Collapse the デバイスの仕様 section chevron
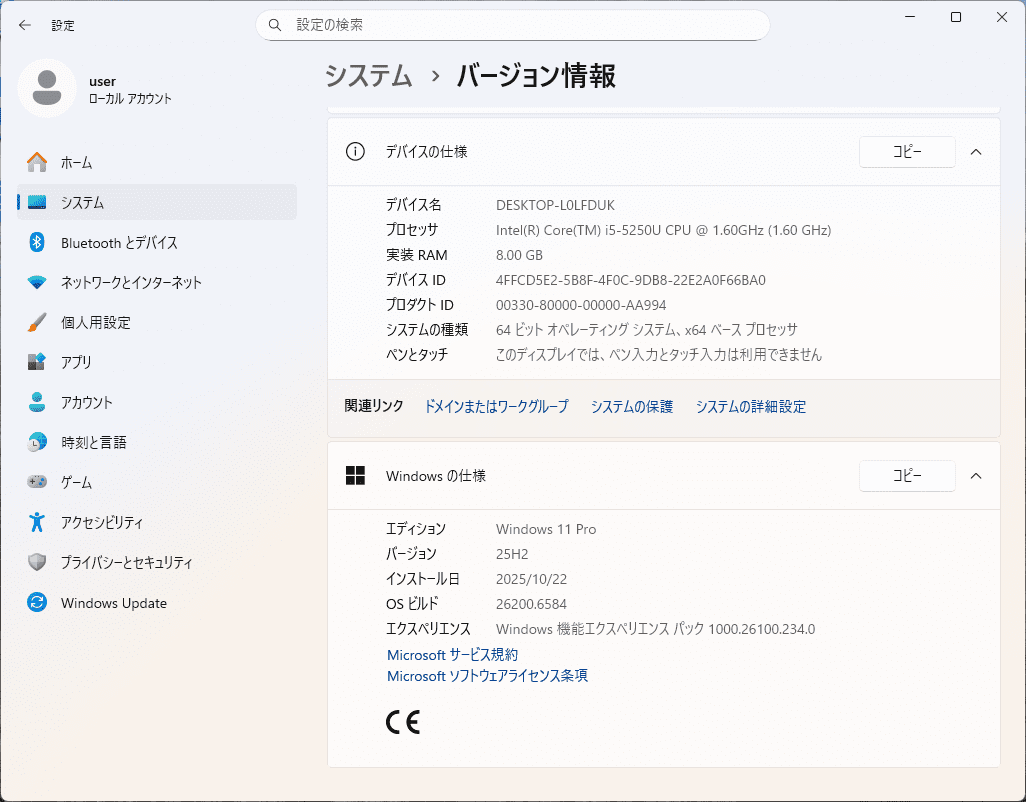Viewport: 1026px width, 802px height. (x=976, y=152)
